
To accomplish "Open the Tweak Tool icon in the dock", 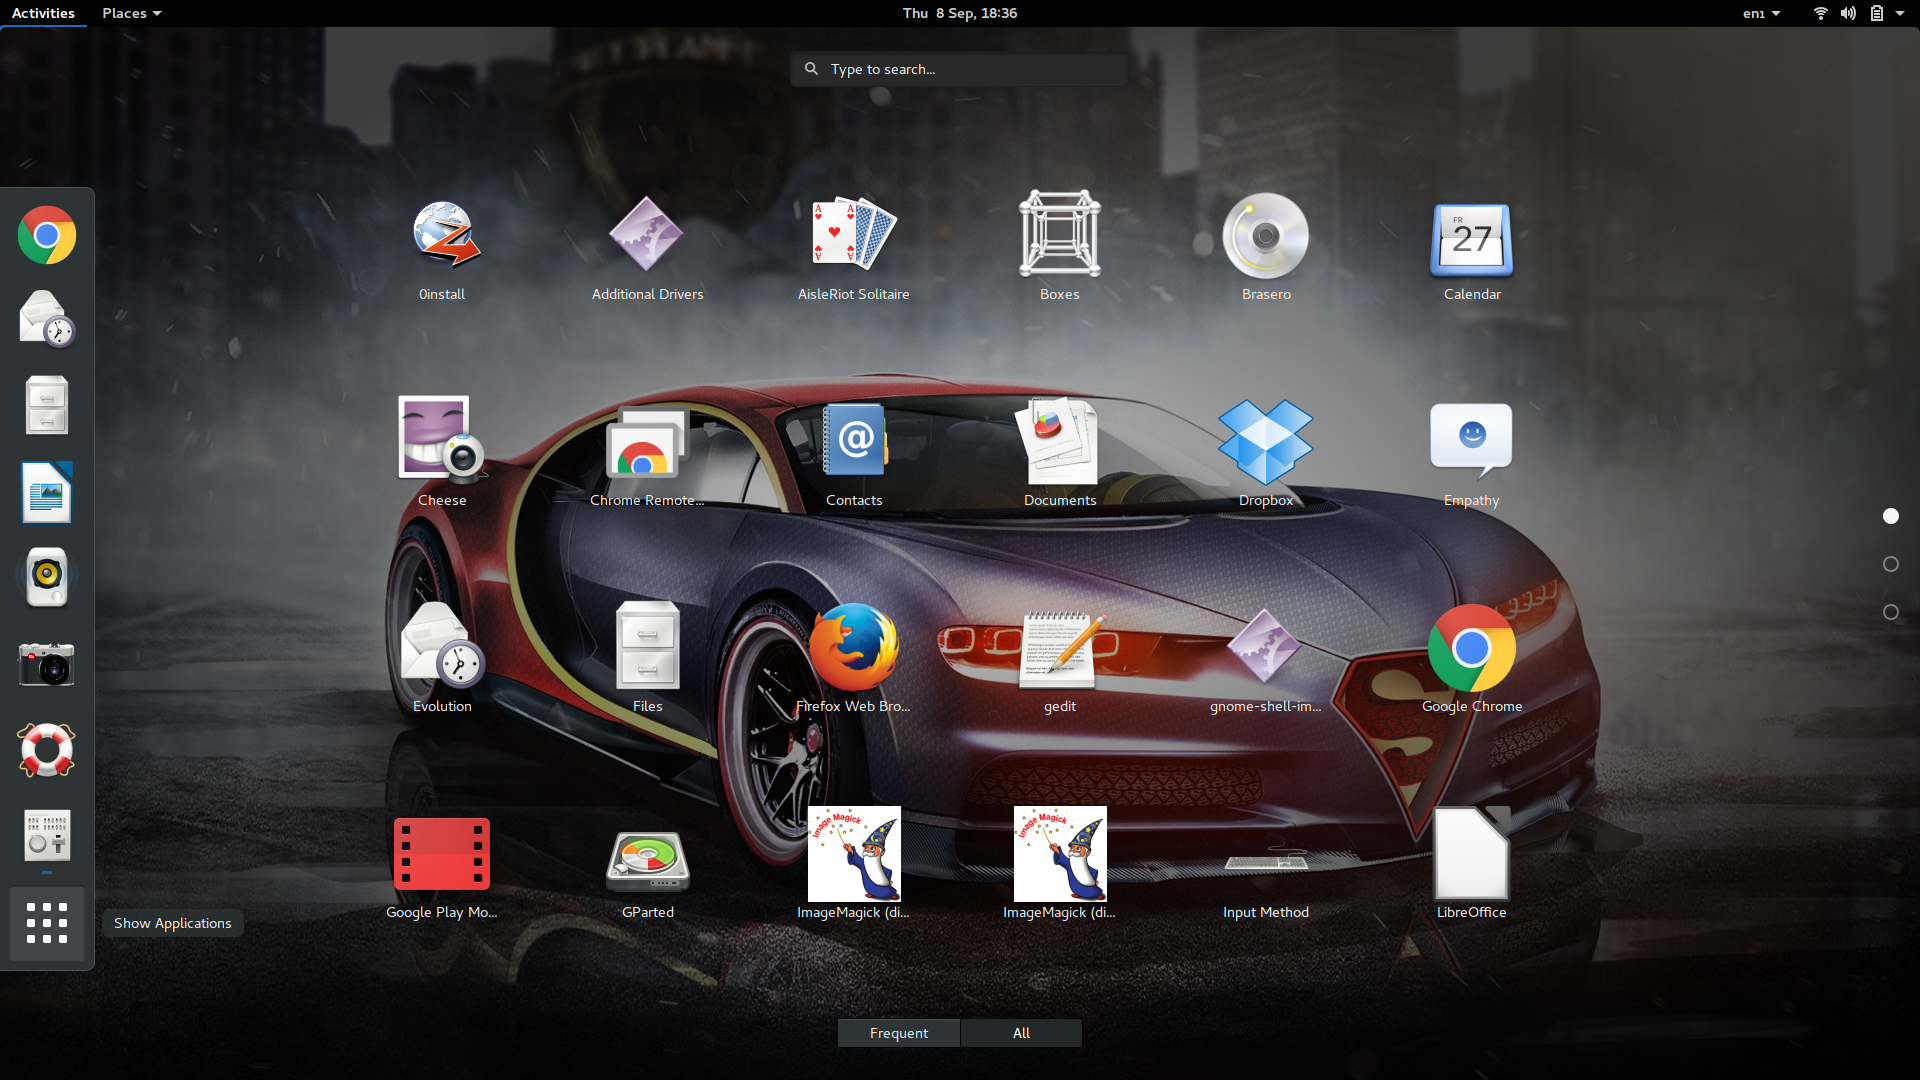I will [x=47, y=835].
